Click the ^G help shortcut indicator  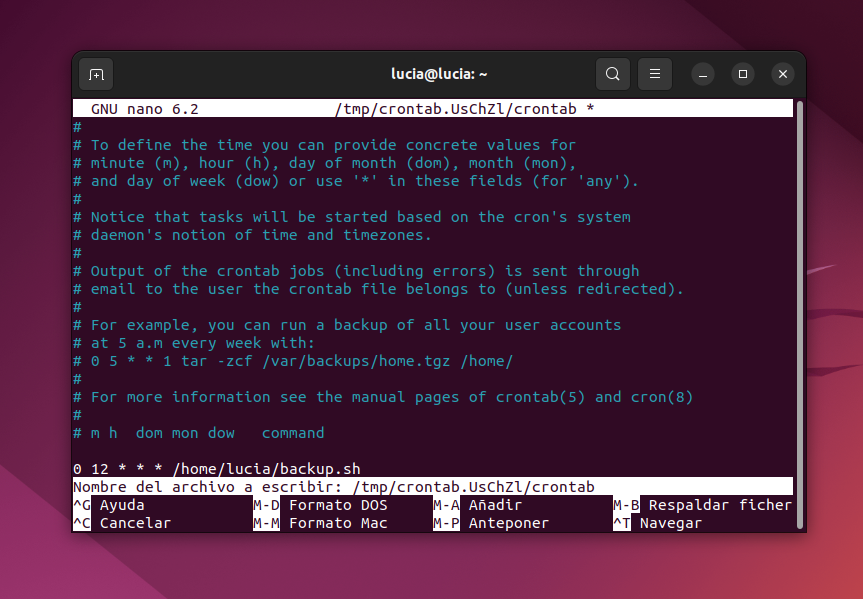click(81, 505)
